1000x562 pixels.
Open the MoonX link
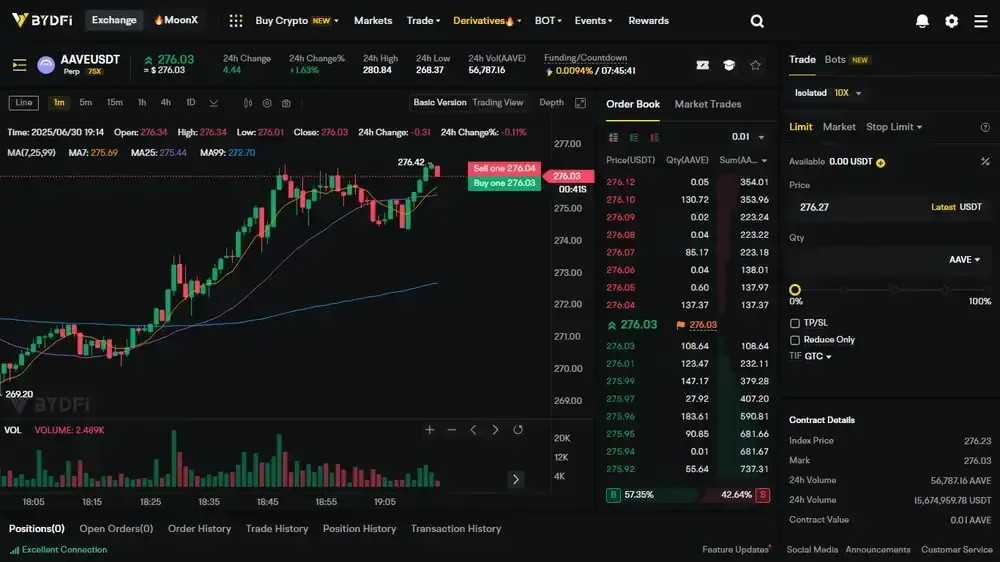tap(176, 20)
